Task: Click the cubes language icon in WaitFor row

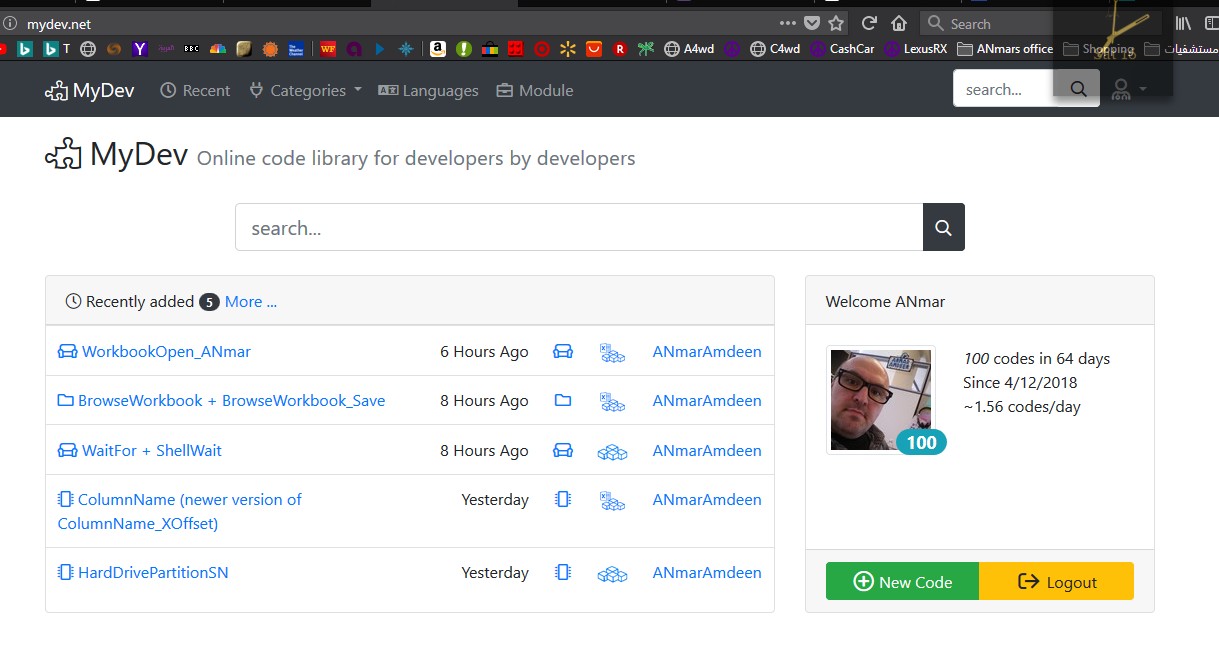Action: 612,452
